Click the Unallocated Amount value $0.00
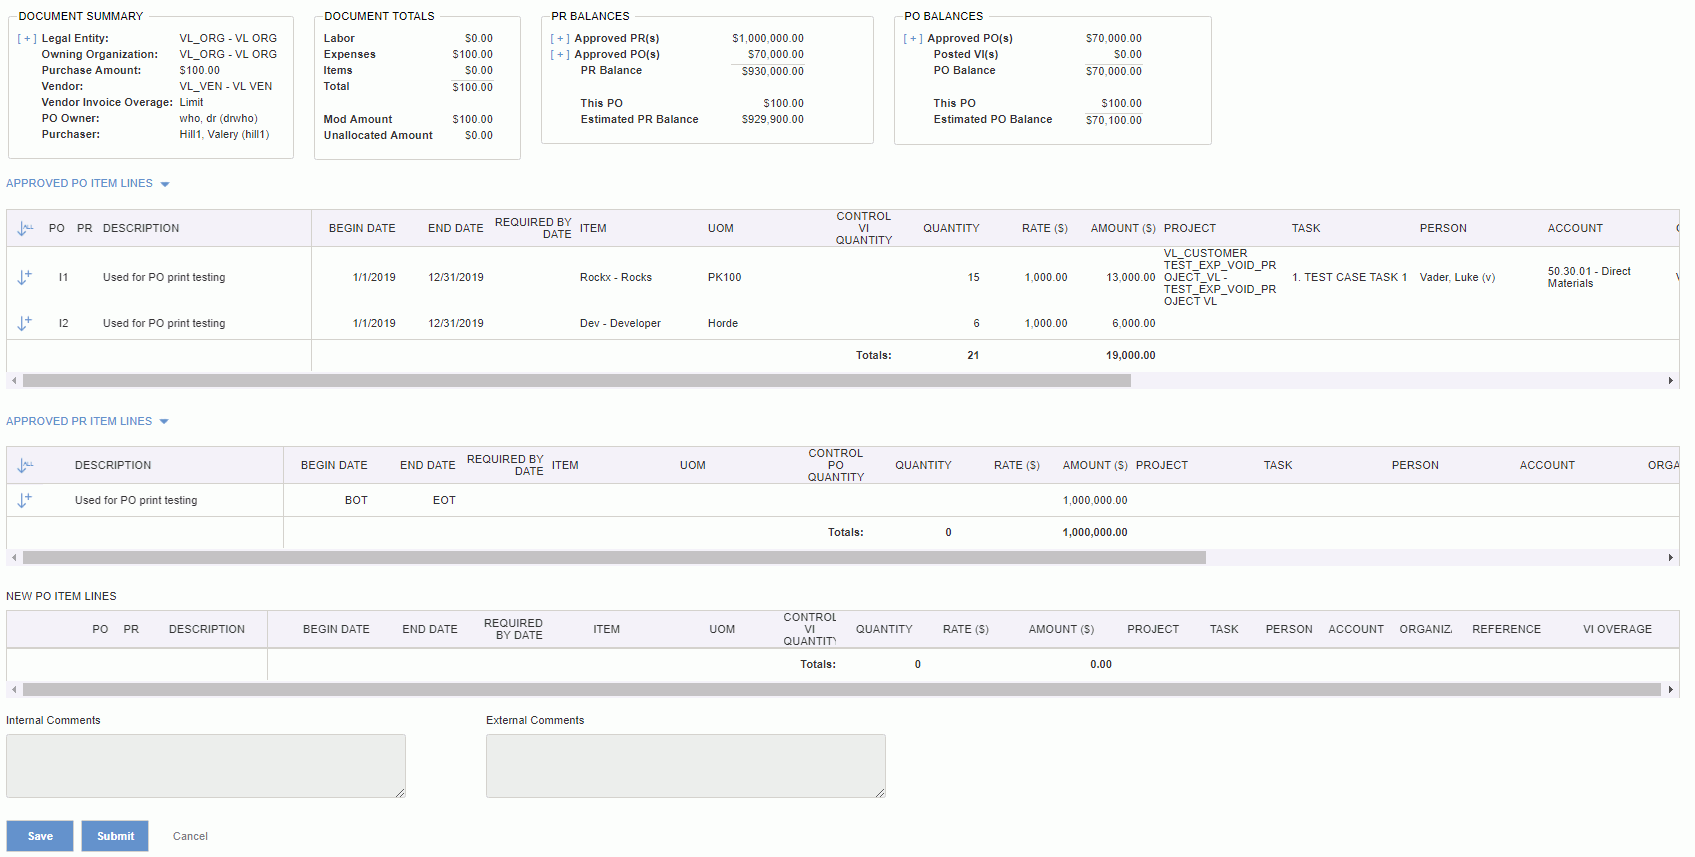This screenshot has height=857, width=1695. pyautogui.click(x=479, y=136)
